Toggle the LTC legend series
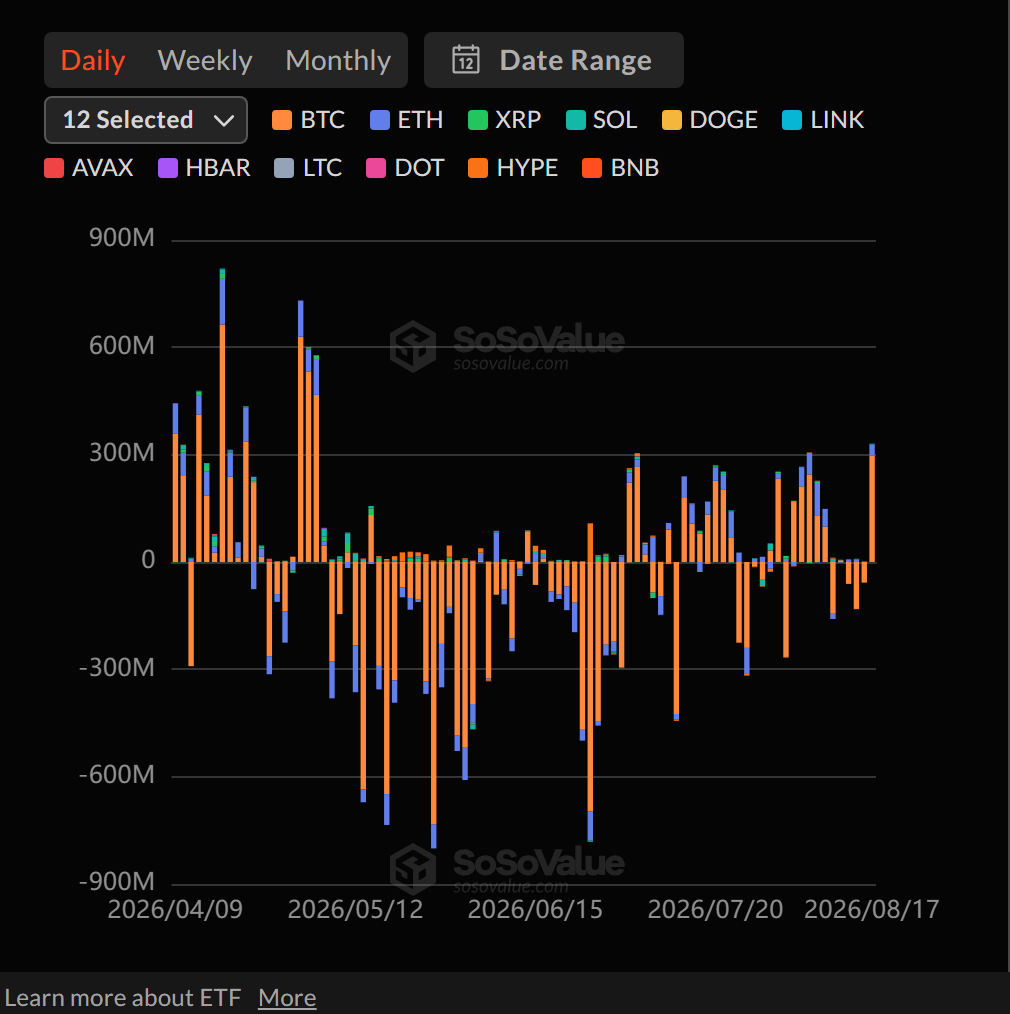 point(308,168)
